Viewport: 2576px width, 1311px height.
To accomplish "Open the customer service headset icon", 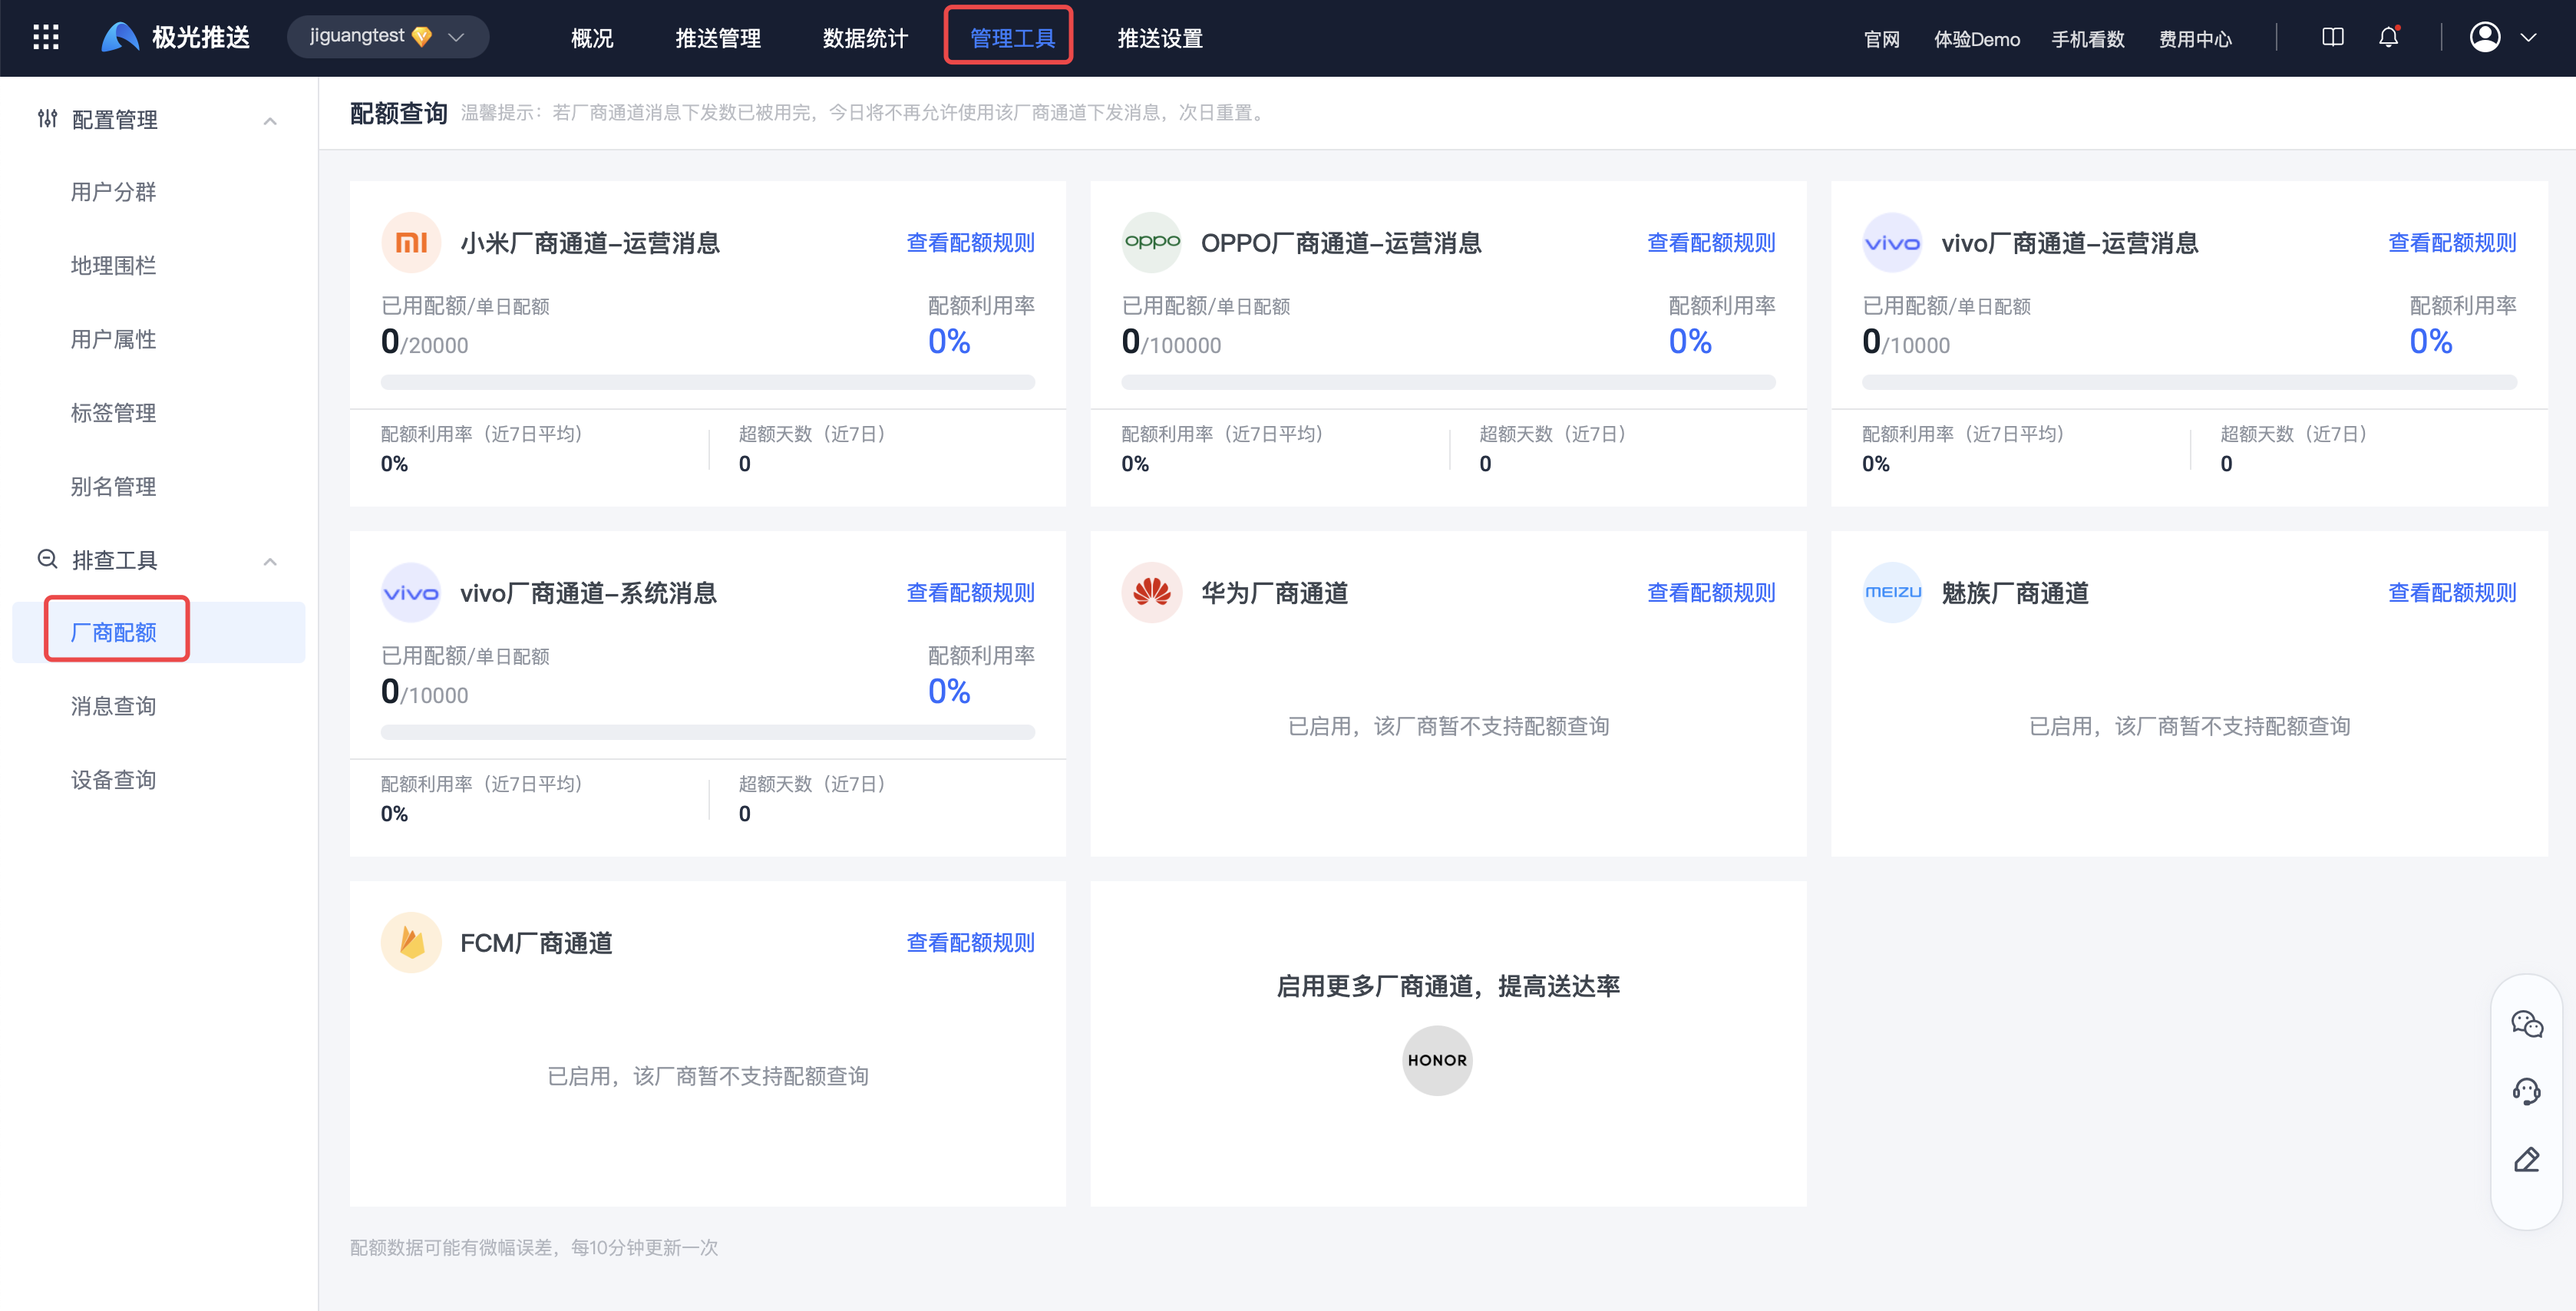I will [x=2526, y=1091].
